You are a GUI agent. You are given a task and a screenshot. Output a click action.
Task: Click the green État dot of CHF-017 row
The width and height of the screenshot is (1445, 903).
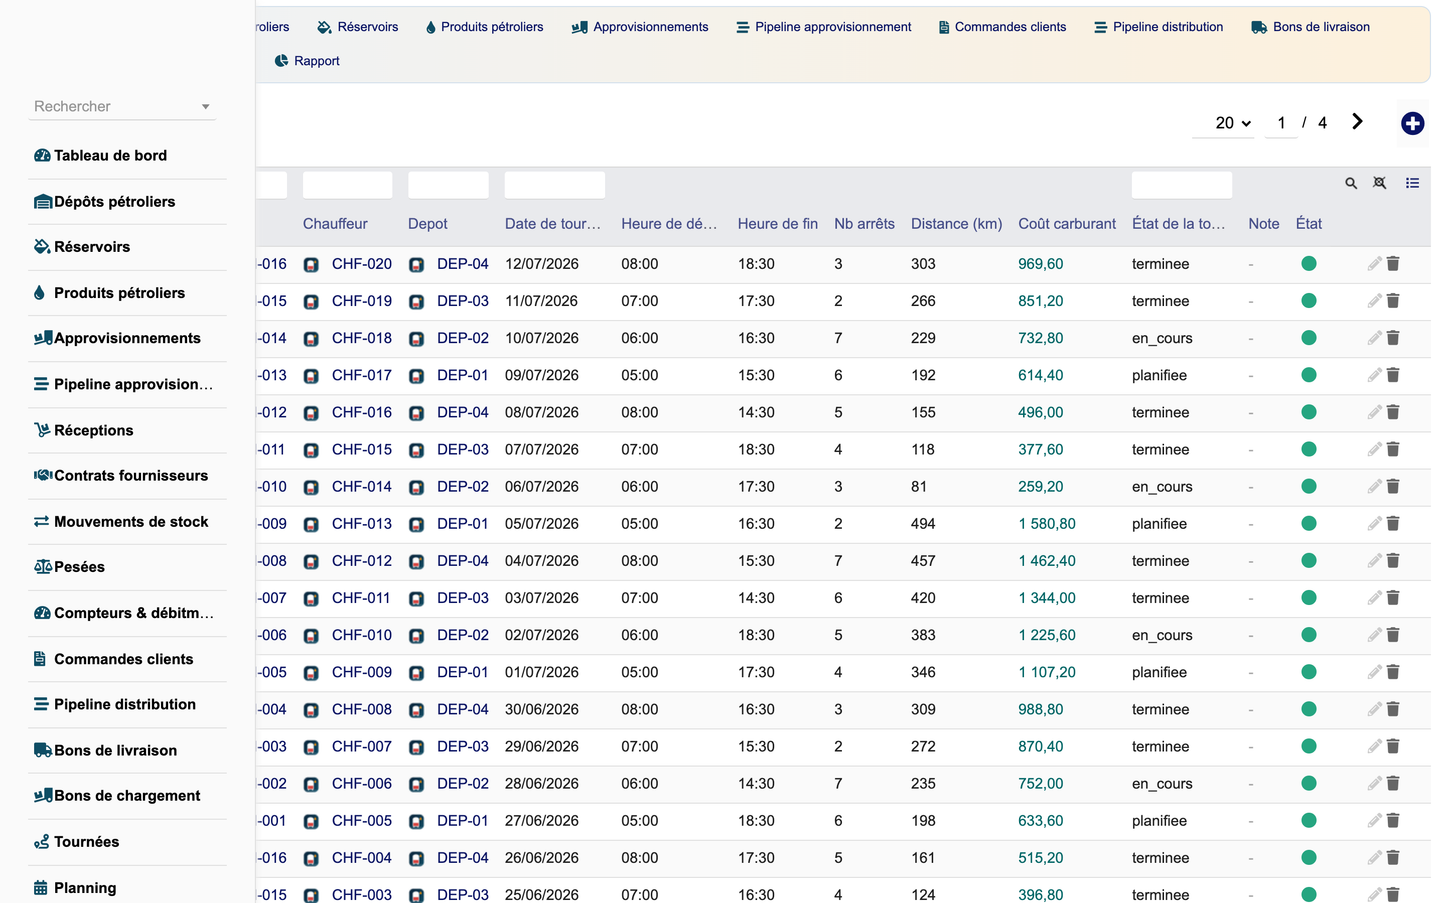(x=1308, y=375)
